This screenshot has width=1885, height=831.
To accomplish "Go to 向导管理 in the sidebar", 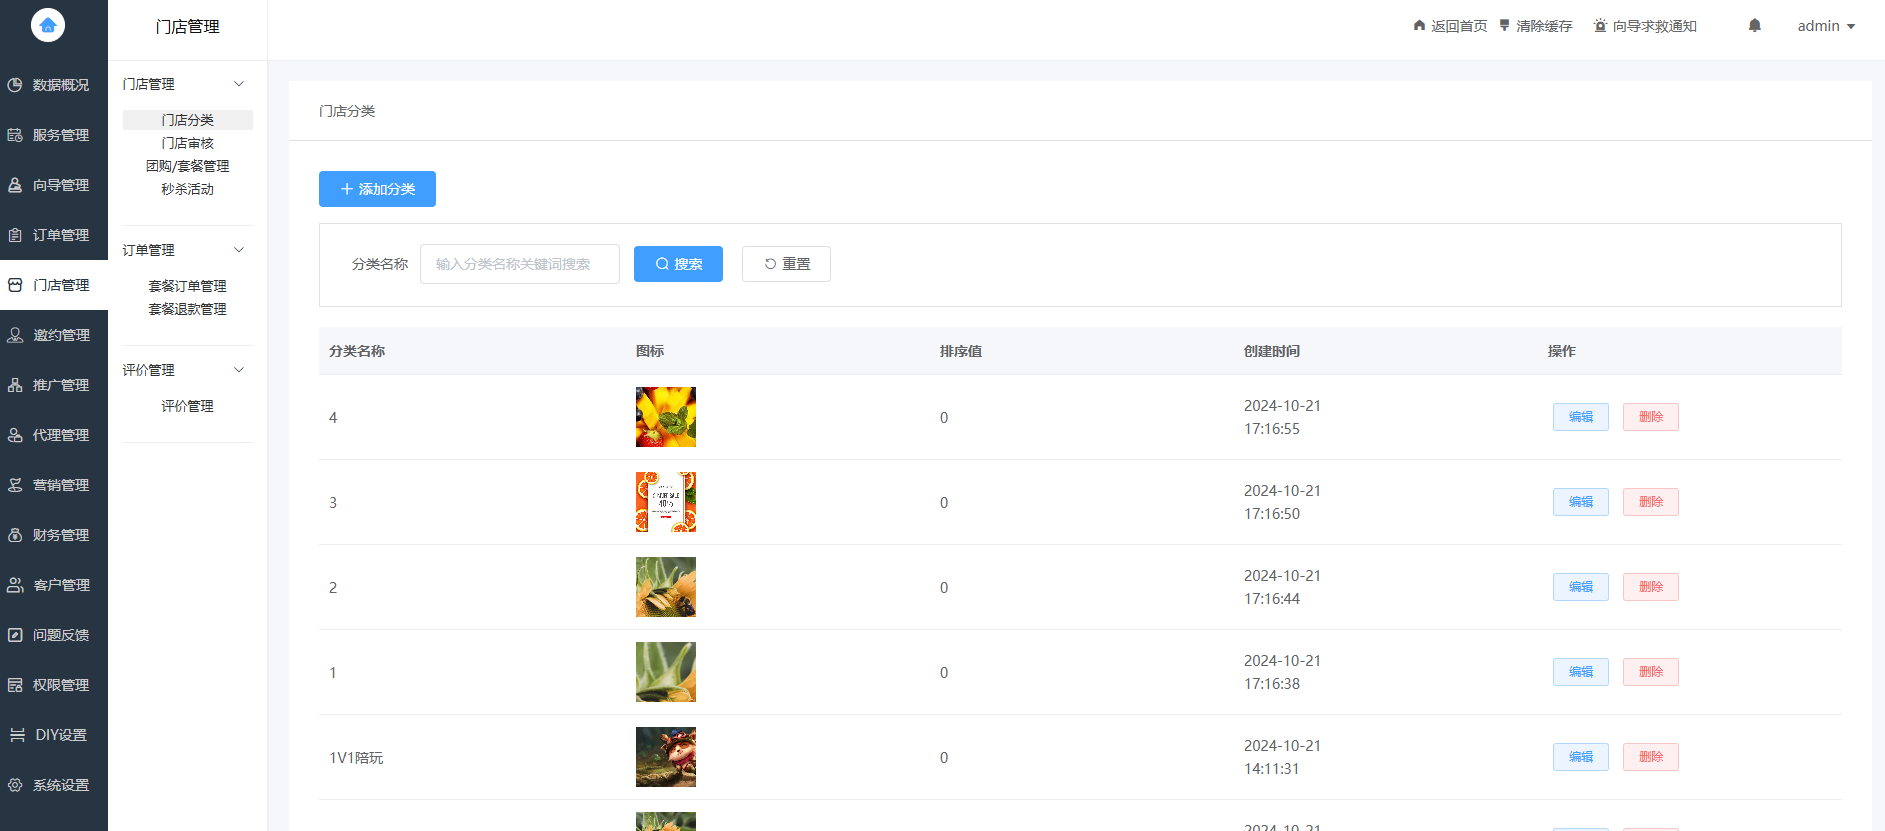I will click(x=54, y=185).
